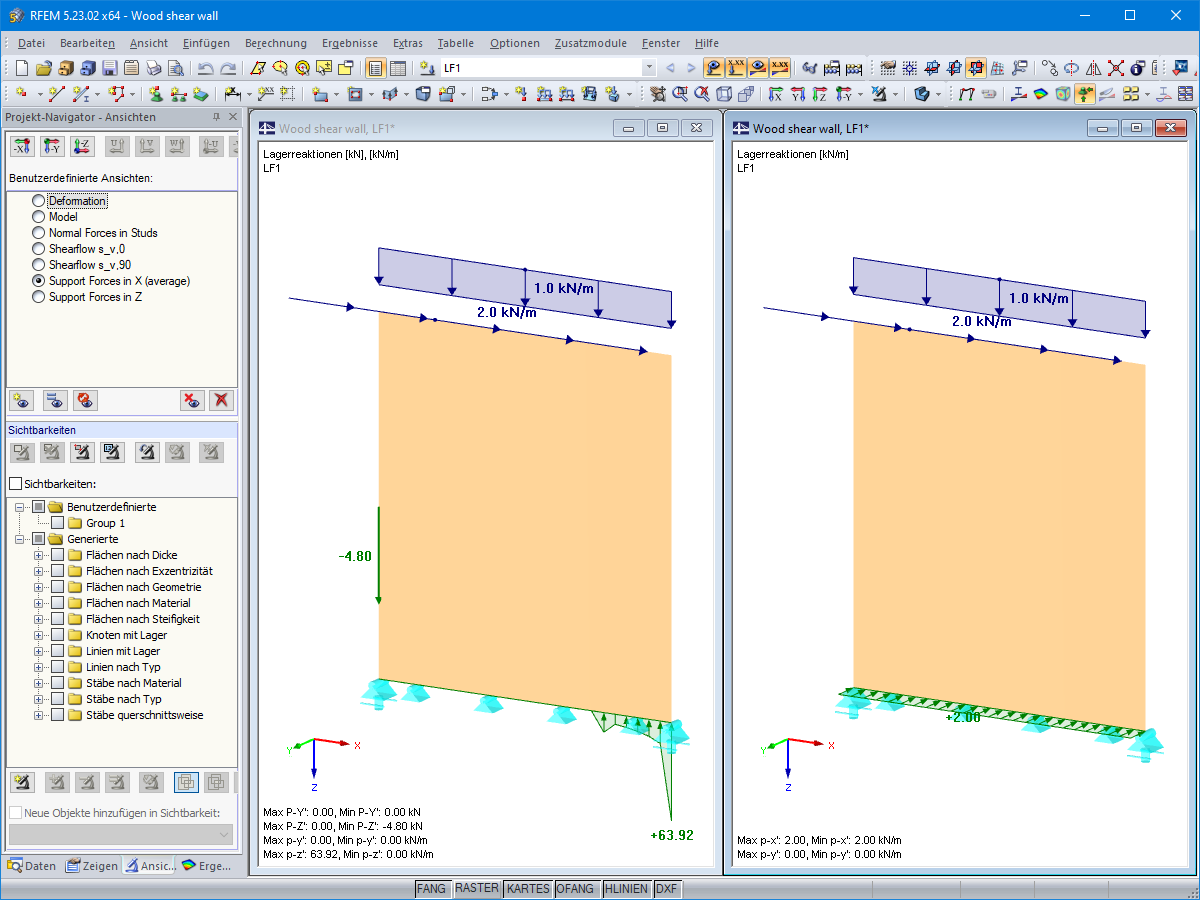
Task: Pin the Projekt-Navigator panel
Action: (216, 117)
